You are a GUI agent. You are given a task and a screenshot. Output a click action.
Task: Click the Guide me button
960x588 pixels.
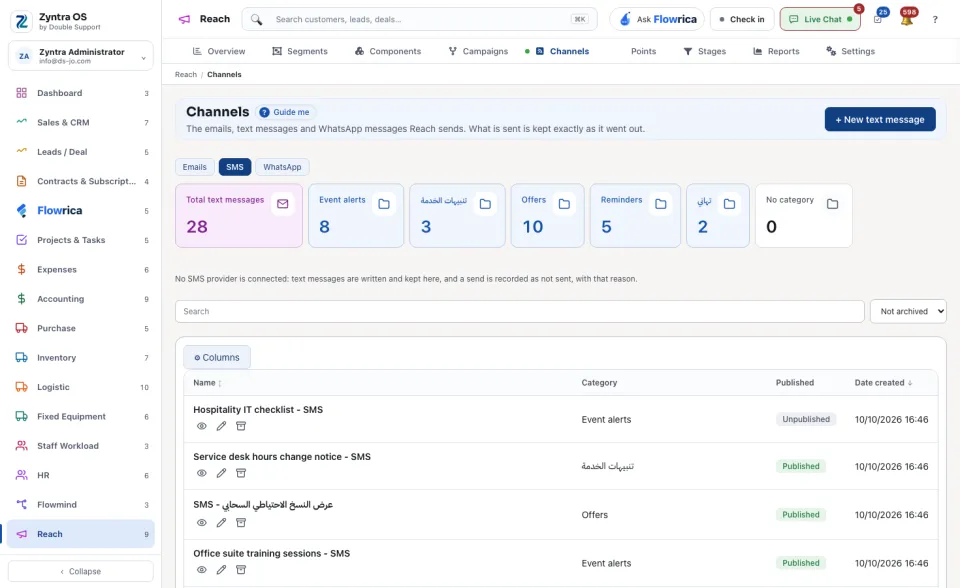(285, 112)
